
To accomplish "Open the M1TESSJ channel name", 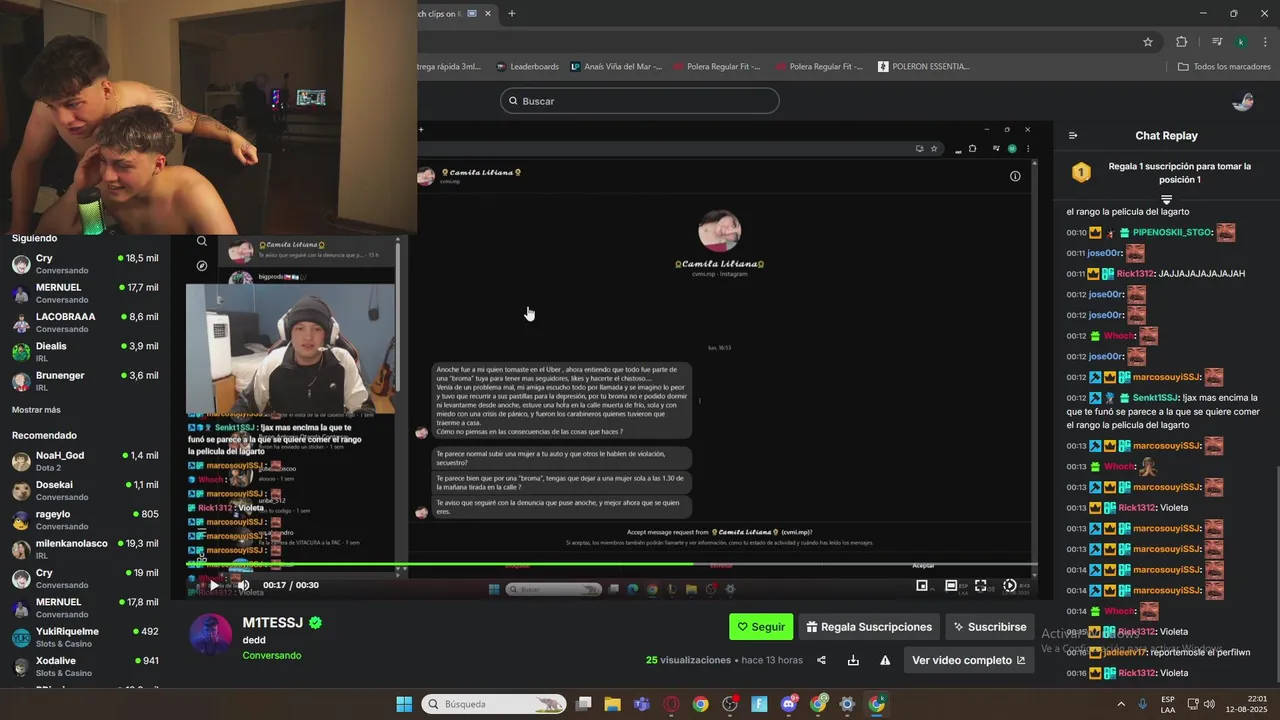I will [272, 623].
